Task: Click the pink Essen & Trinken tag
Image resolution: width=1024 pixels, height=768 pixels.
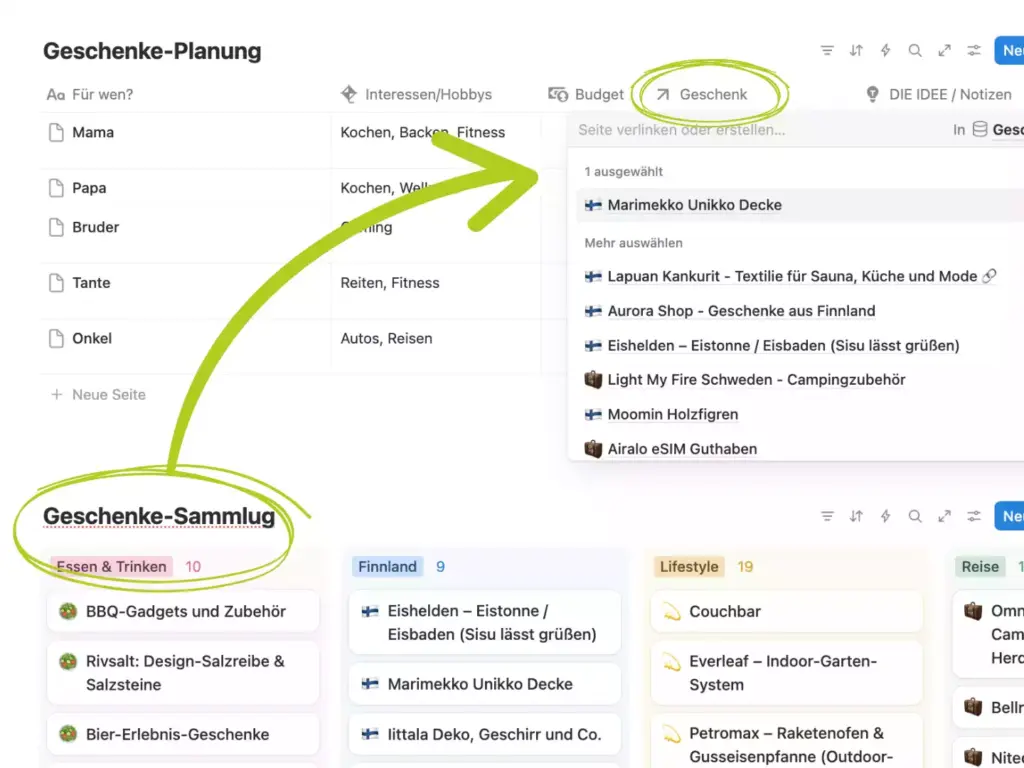Action: point(110,566)
